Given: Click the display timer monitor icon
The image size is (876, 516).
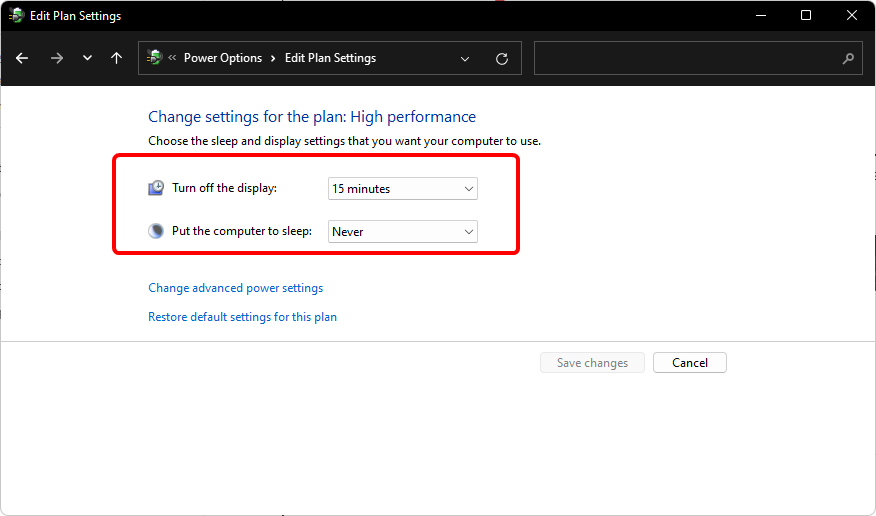Looking at the screenshot, I should (x=156, y=188).
